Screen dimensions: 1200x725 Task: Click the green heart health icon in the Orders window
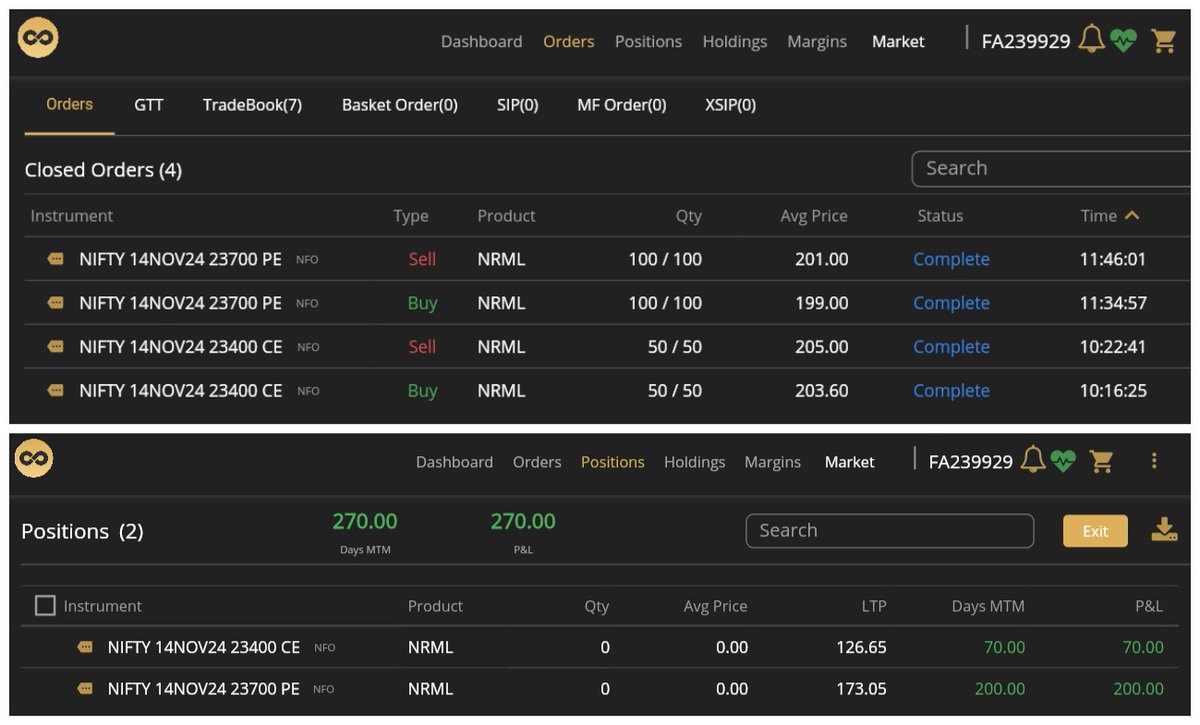[x=1124, y=41]
